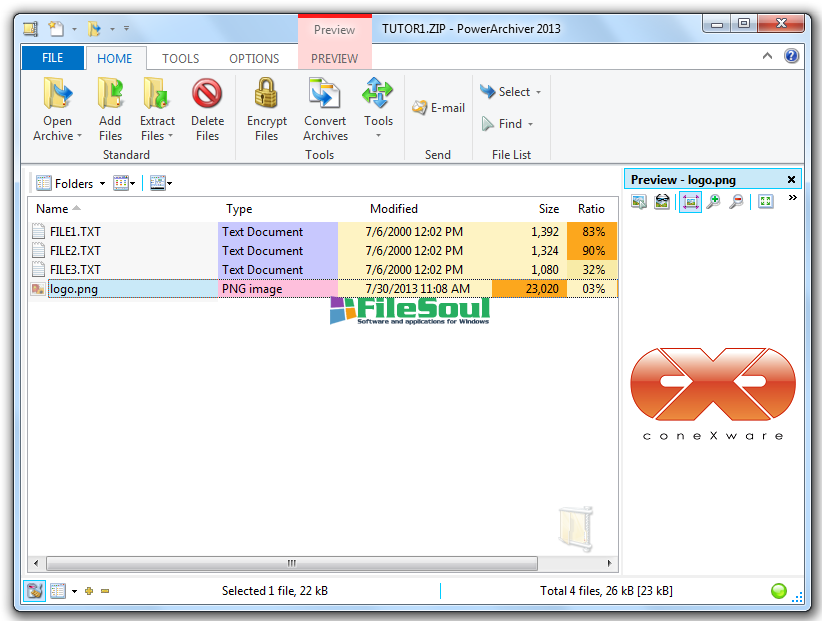Viewport: 822px width, 621px height.
Task: Click the PowerArchiver app icon in title bar
Action: pyautogui.click(x=31, y=29)
